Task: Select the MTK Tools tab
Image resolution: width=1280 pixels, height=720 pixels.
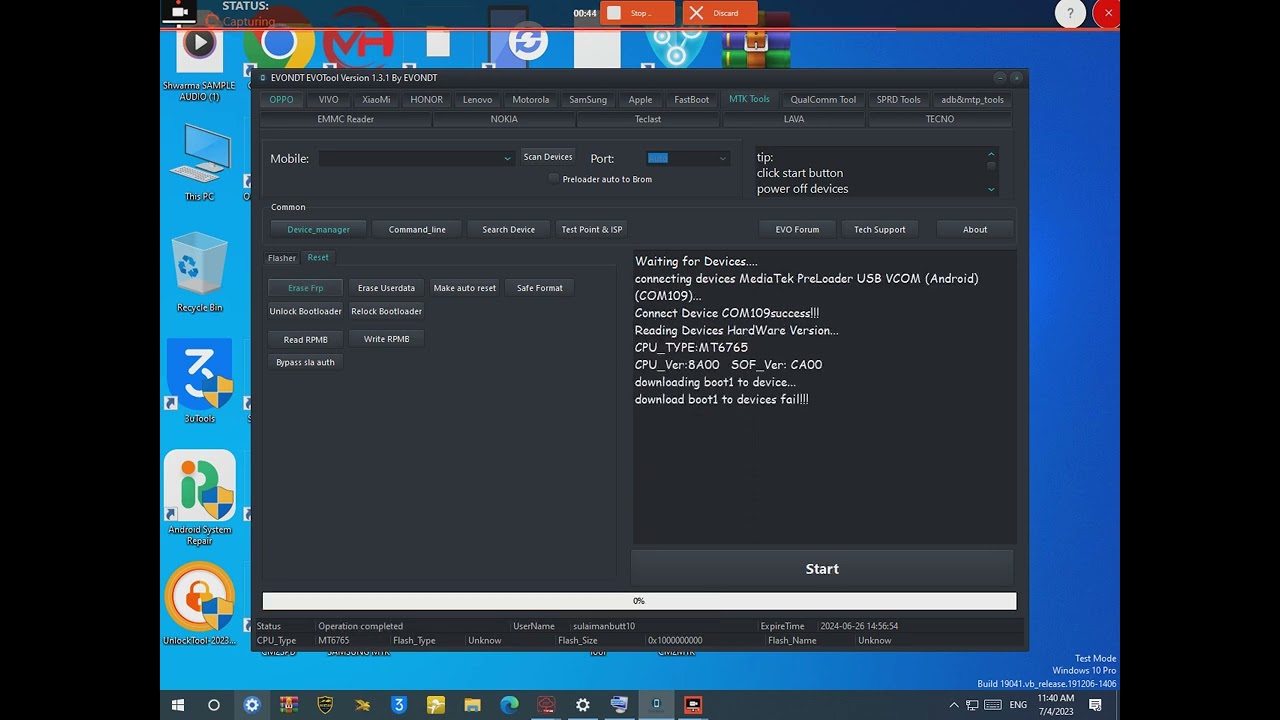Action: point(749,99)
